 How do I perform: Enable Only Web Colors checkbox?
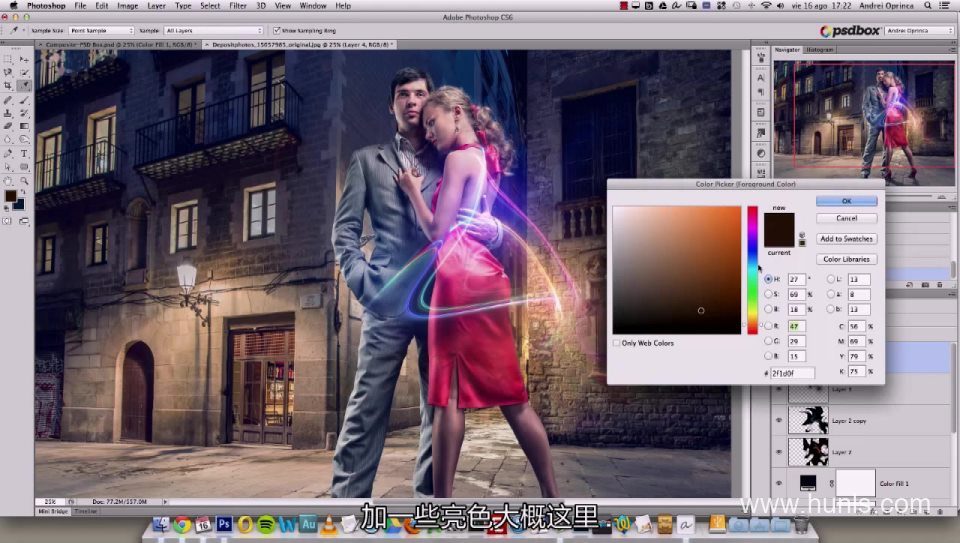tap(617, 343)
